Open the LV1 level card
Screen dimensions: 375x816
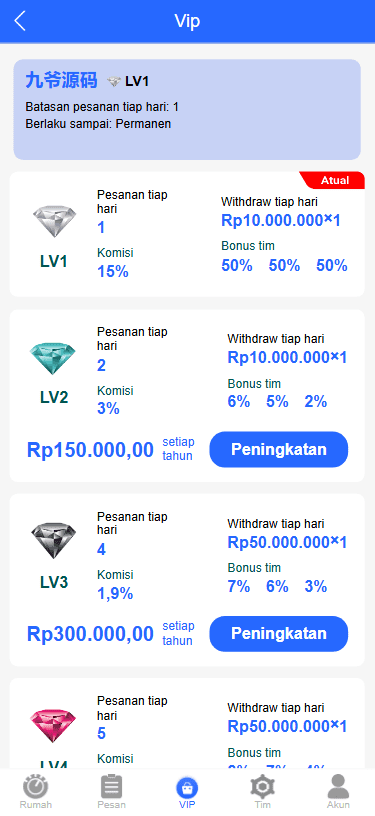[187, 234]
